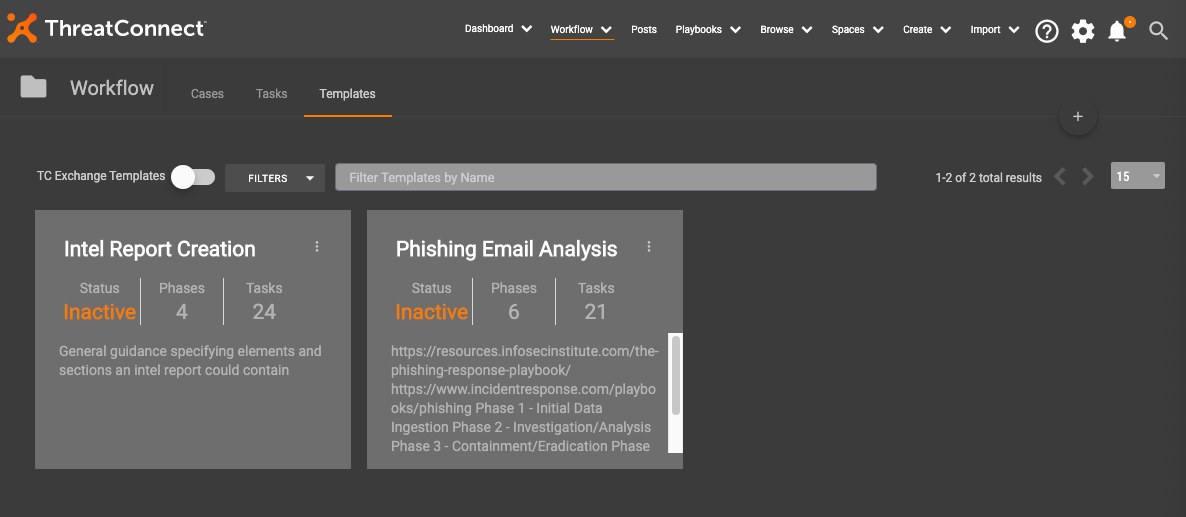1186x517 pixels.
Task: Click the search magnifier icon
Action: tap(1159, 31)
